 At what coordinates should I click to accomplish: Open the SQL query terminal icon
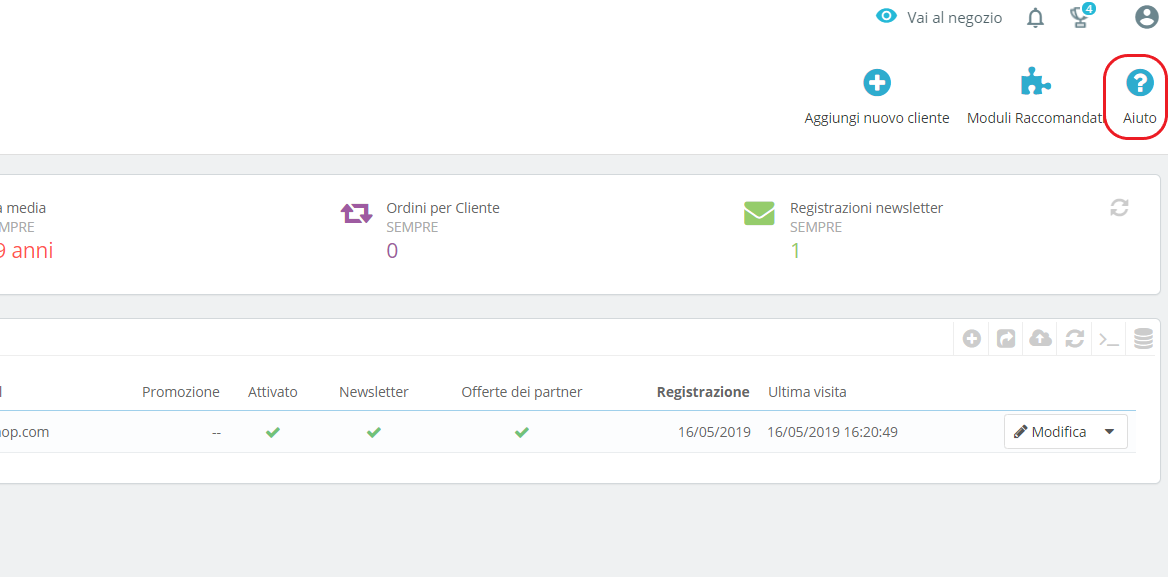tap(1108, 338)
